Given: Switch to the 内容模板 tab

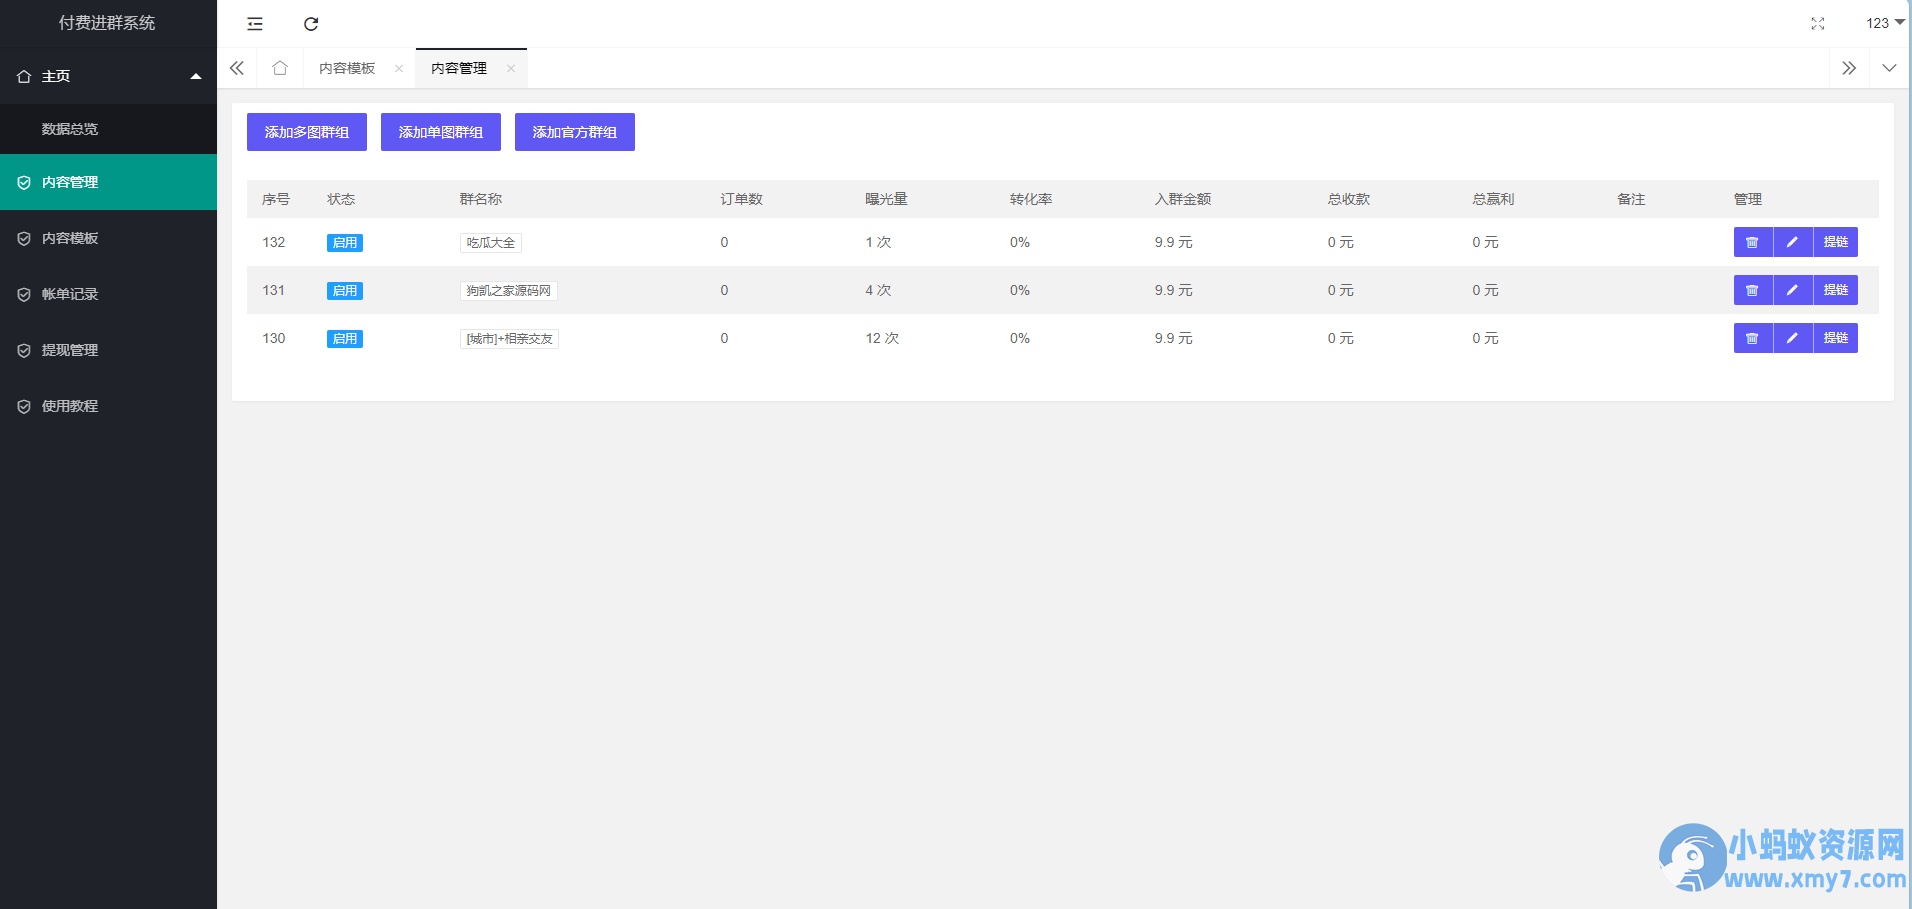Looking at the screenshot, I should (x=347, y=68).
